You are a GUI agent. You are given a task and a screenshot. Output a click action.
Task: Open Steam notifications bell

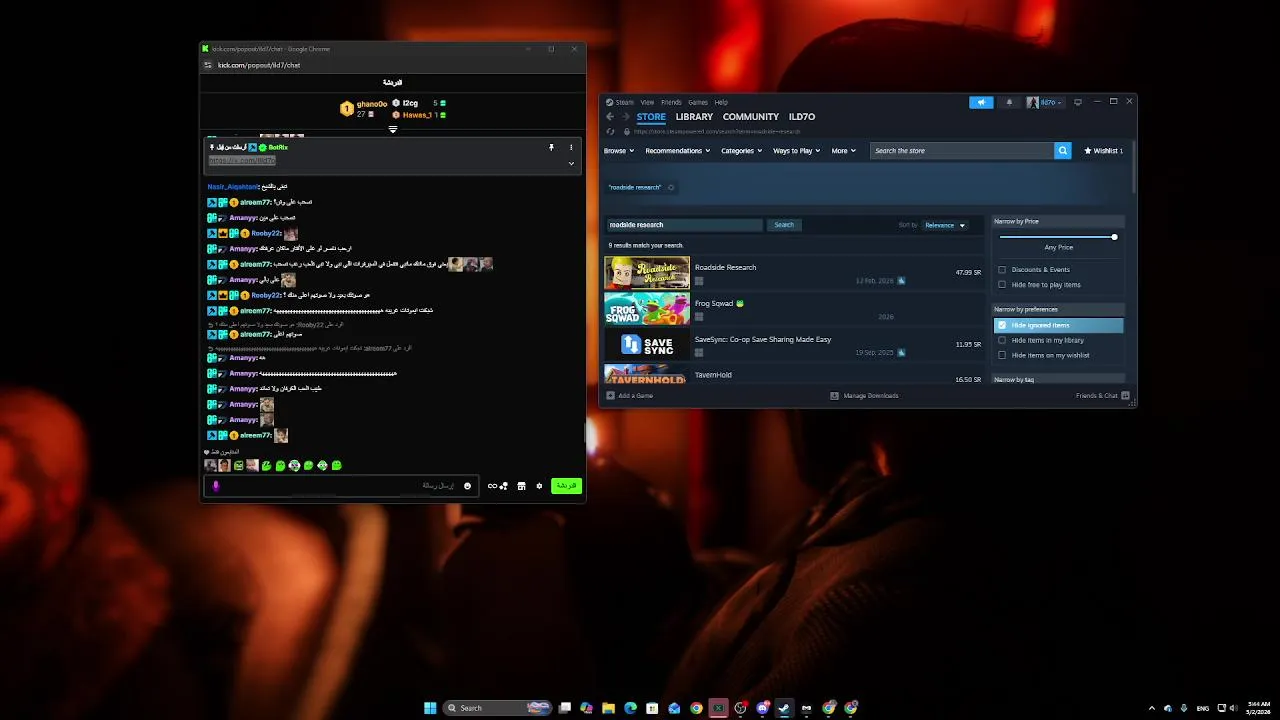point(1008,102)
